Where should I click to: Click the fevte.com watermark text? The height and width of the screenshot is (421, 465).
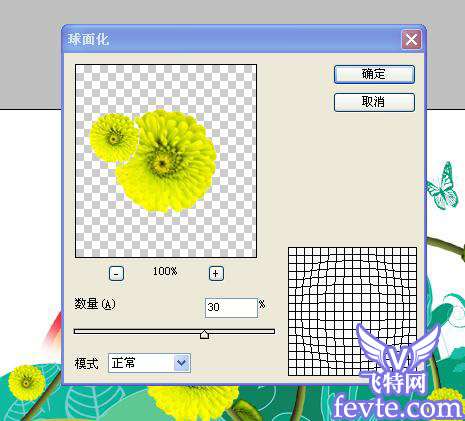pyautogui.click(x=399, y=407)
